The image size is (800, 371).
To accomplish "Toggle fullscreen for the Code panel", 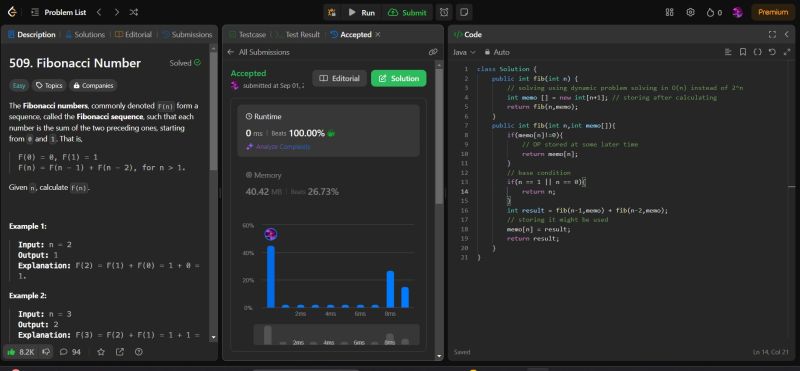I will coord(772,35).
